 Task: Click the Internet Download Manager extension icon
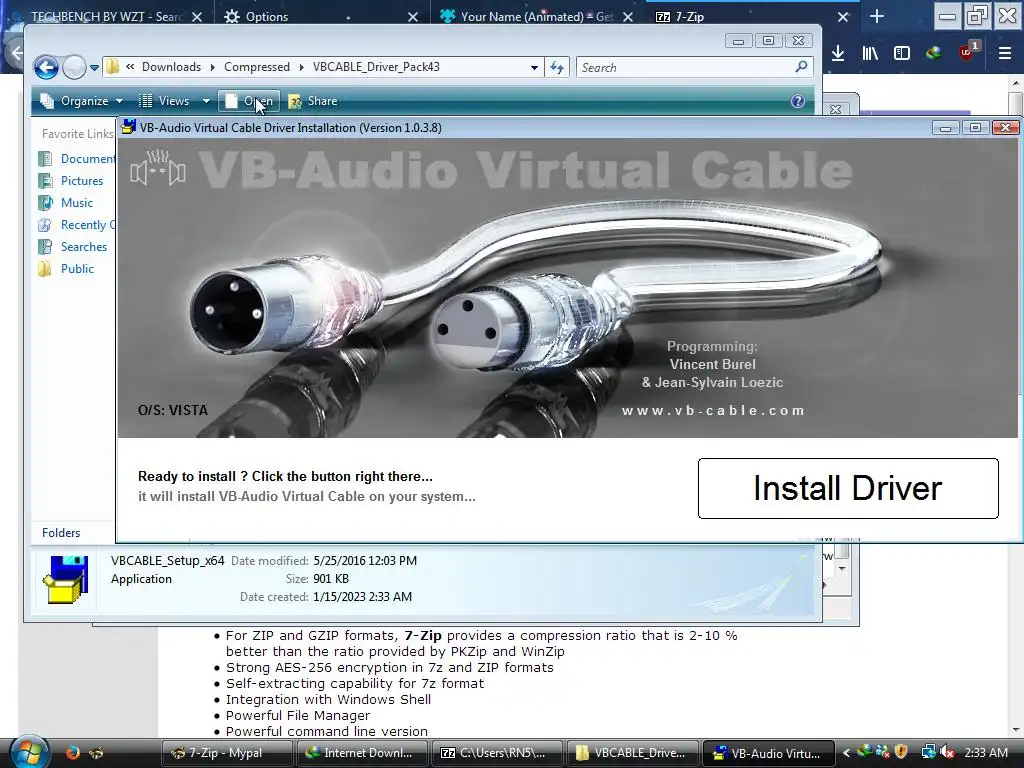(x=934, y=54)
